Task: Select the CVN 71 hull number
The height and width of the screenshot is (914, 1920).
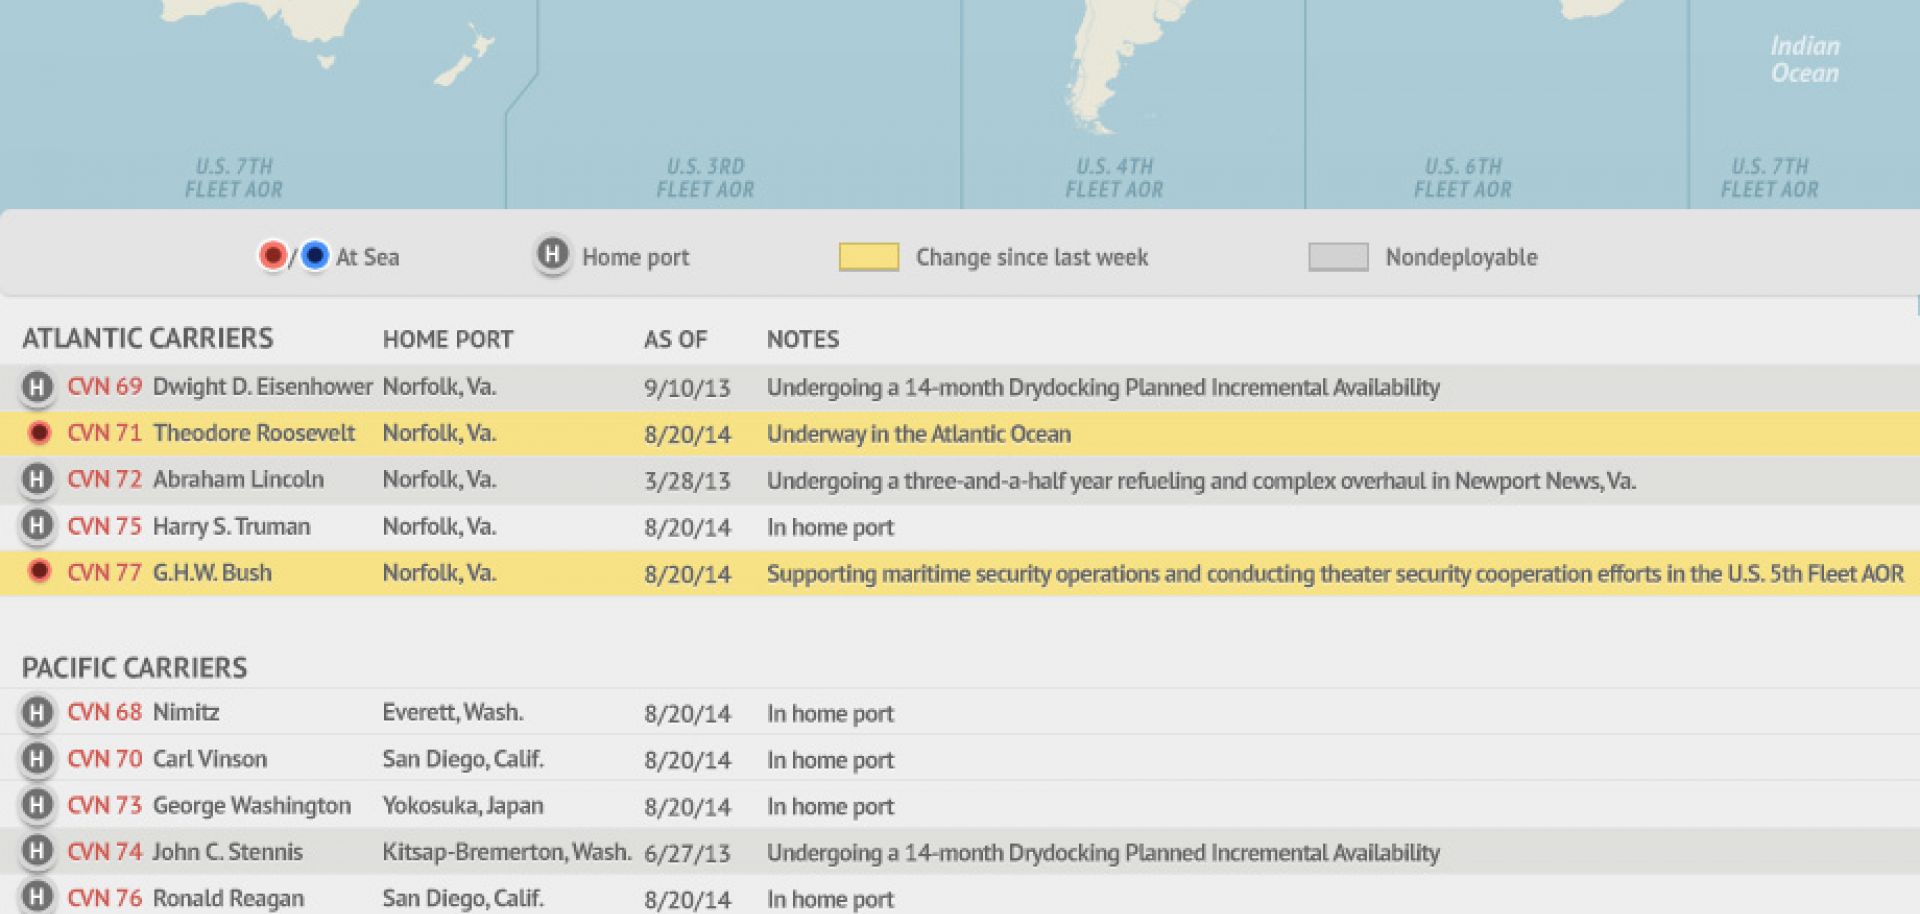Action: point(105,433)
